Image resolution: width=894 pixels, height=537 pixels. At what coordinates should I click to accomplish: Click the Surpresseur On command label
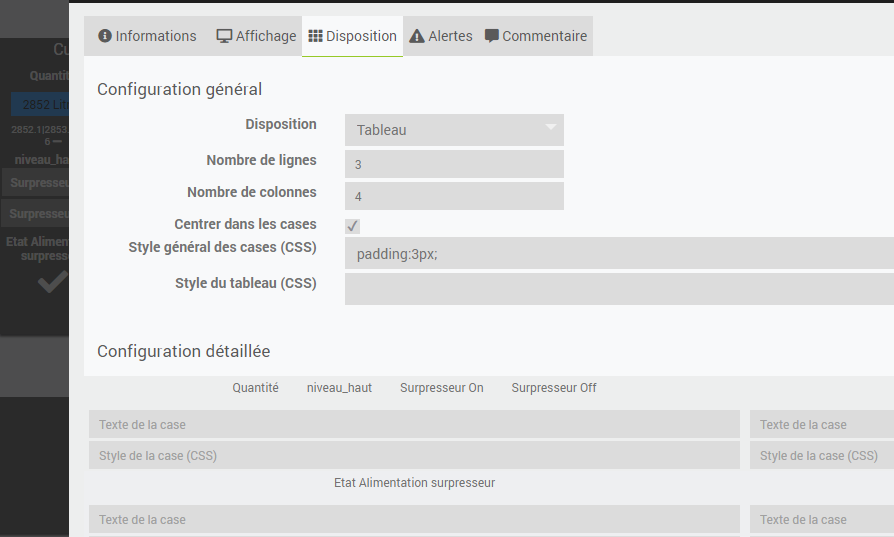441,388
